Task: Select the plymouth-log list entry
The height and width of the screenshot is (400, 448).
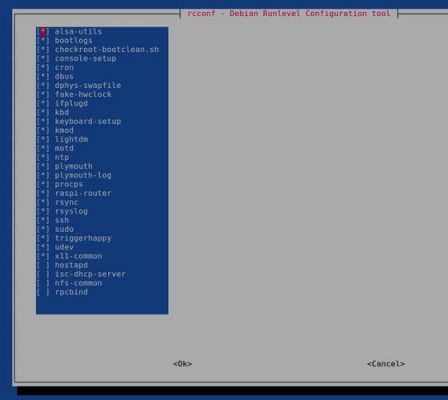Action: point(102,176)
